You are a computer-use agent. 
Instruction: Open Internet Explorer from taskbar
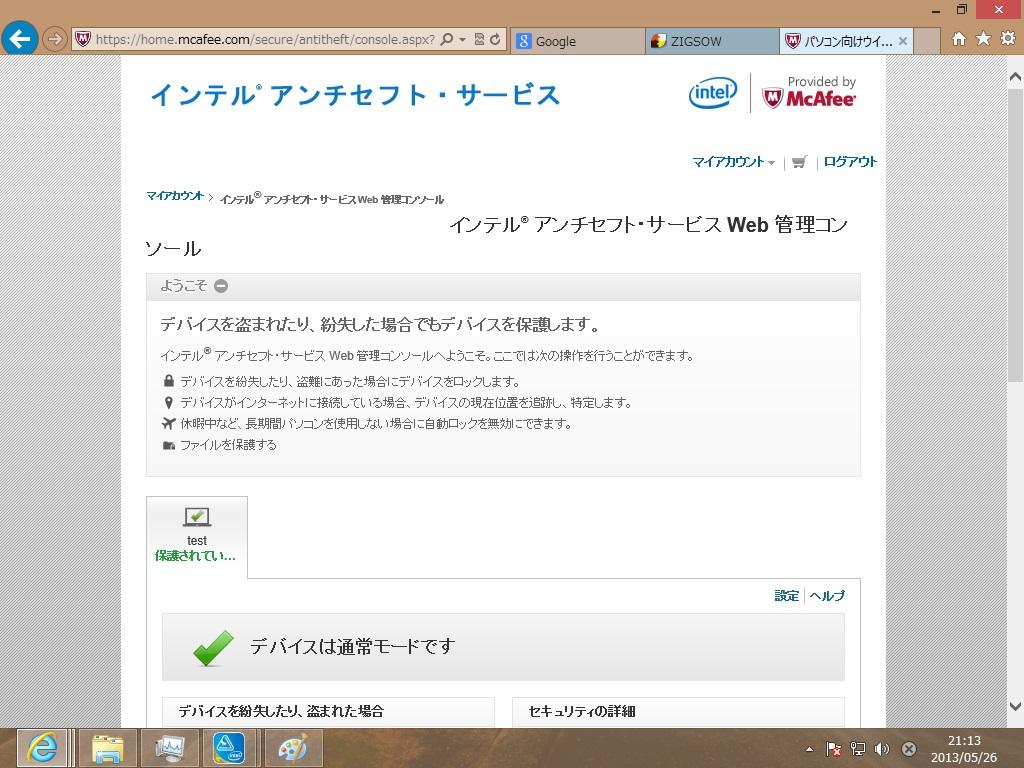(x=42, y=748)
